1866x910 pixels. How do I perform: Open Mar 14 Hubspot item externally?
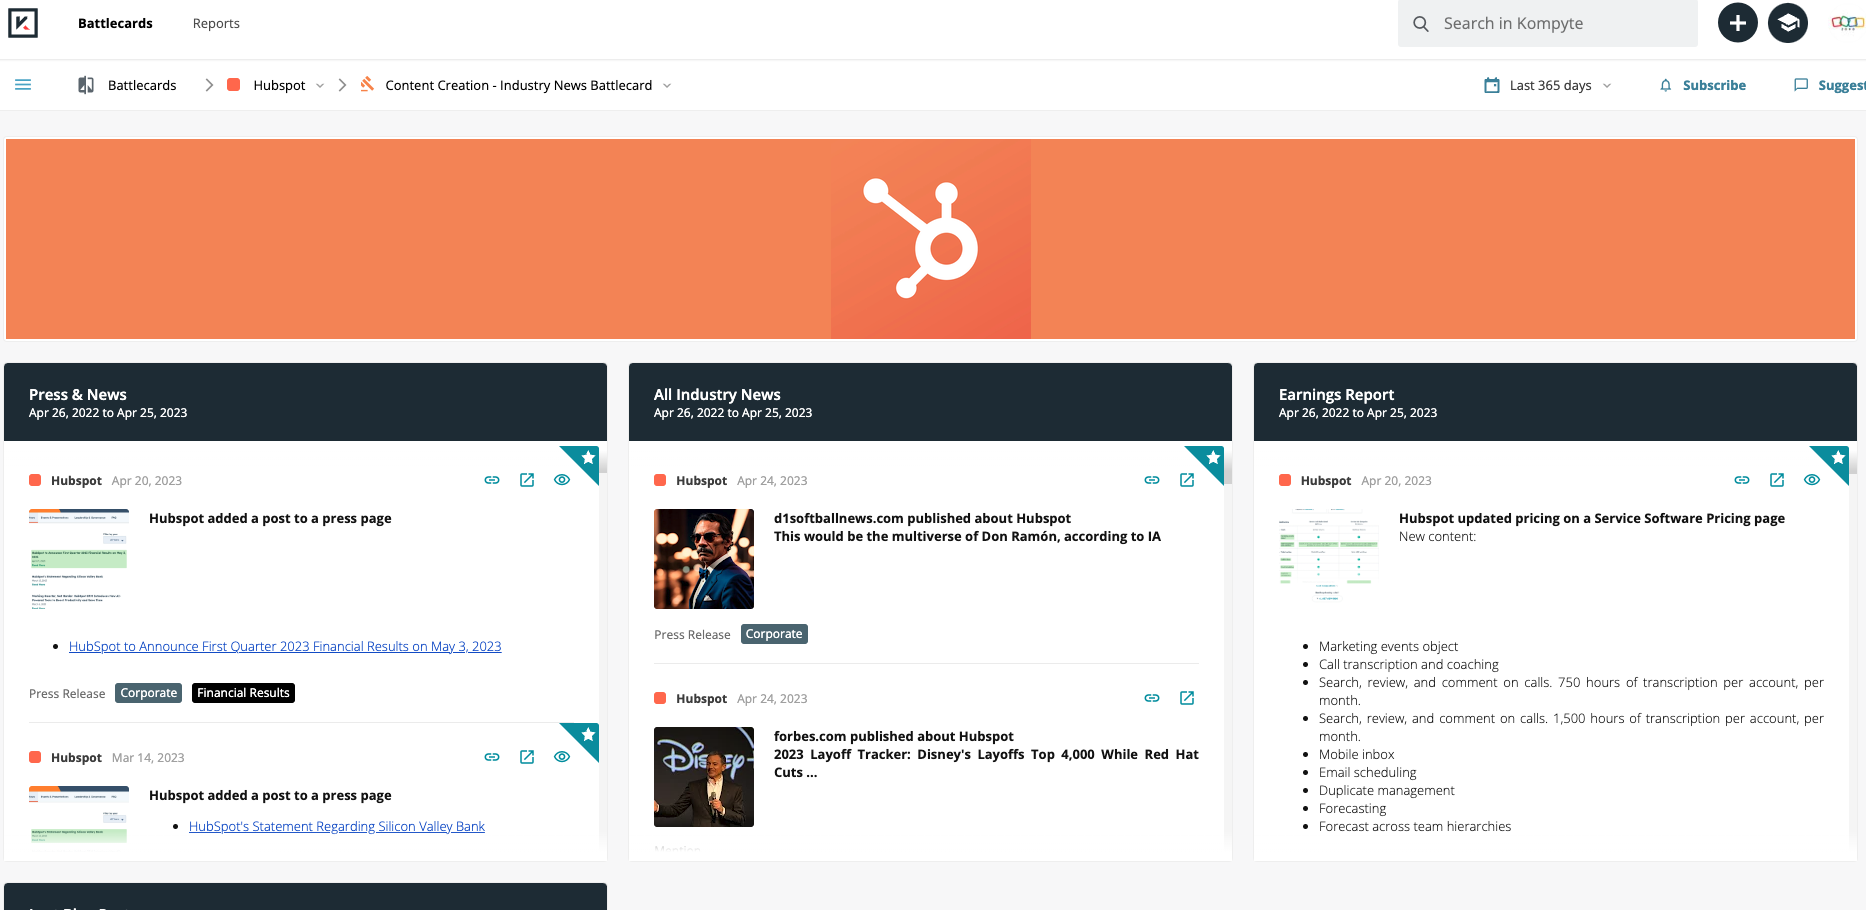(x=527, y=757)
